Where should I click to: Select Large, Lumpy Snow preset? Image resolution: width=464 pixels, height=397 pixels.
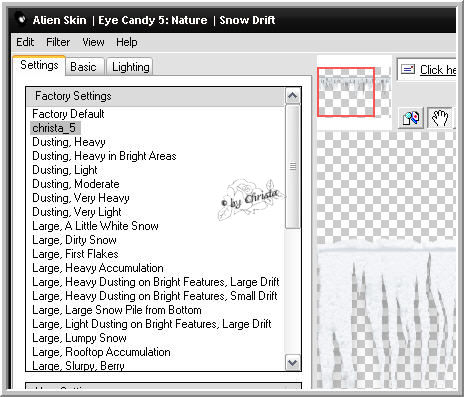point(79,338)
